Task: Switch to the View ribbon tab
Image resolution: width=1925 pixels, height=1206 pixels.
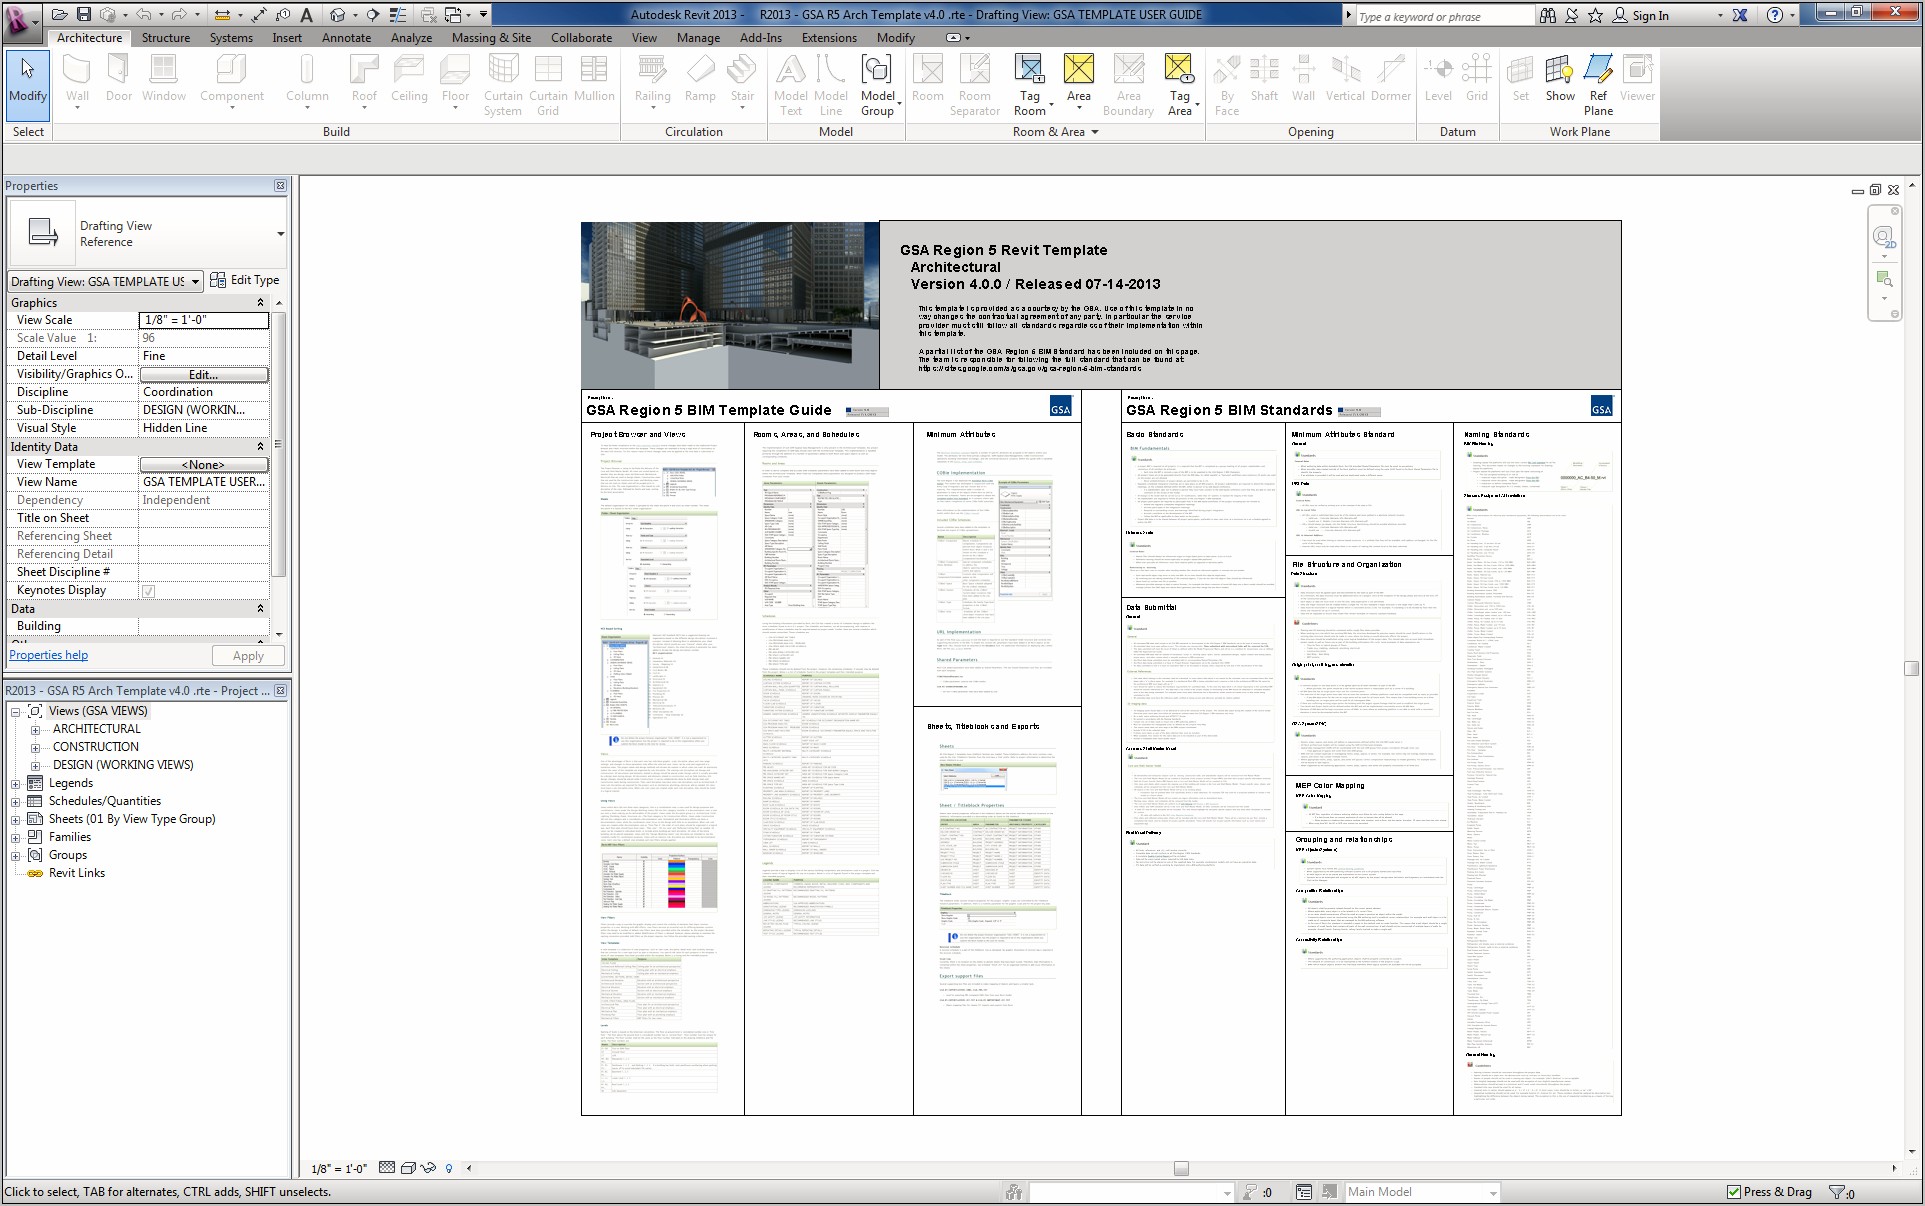Action: click(x=644, y=38)
